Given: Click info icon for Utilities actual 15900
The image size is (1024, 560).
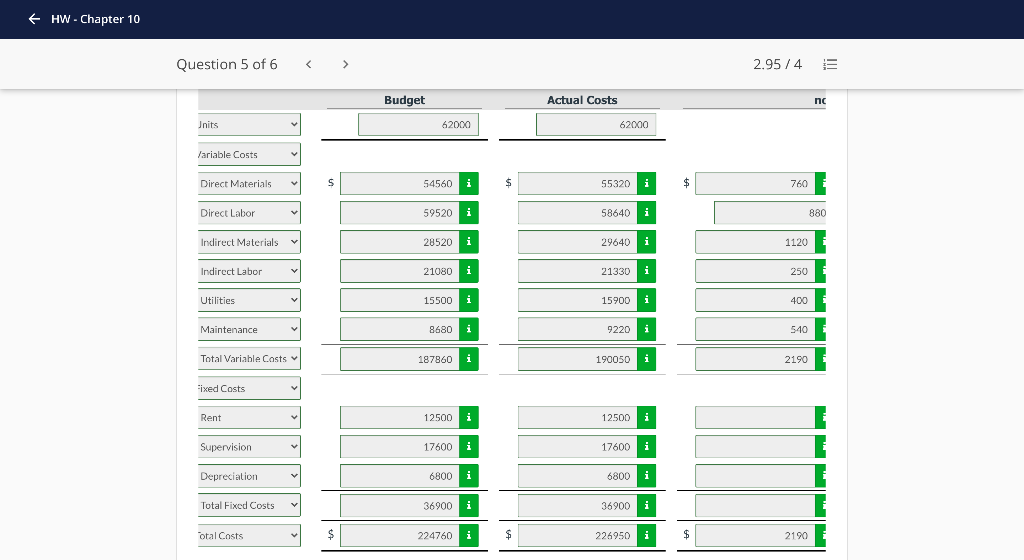Looking at the screenshot, I should click(x=647, y=300).
